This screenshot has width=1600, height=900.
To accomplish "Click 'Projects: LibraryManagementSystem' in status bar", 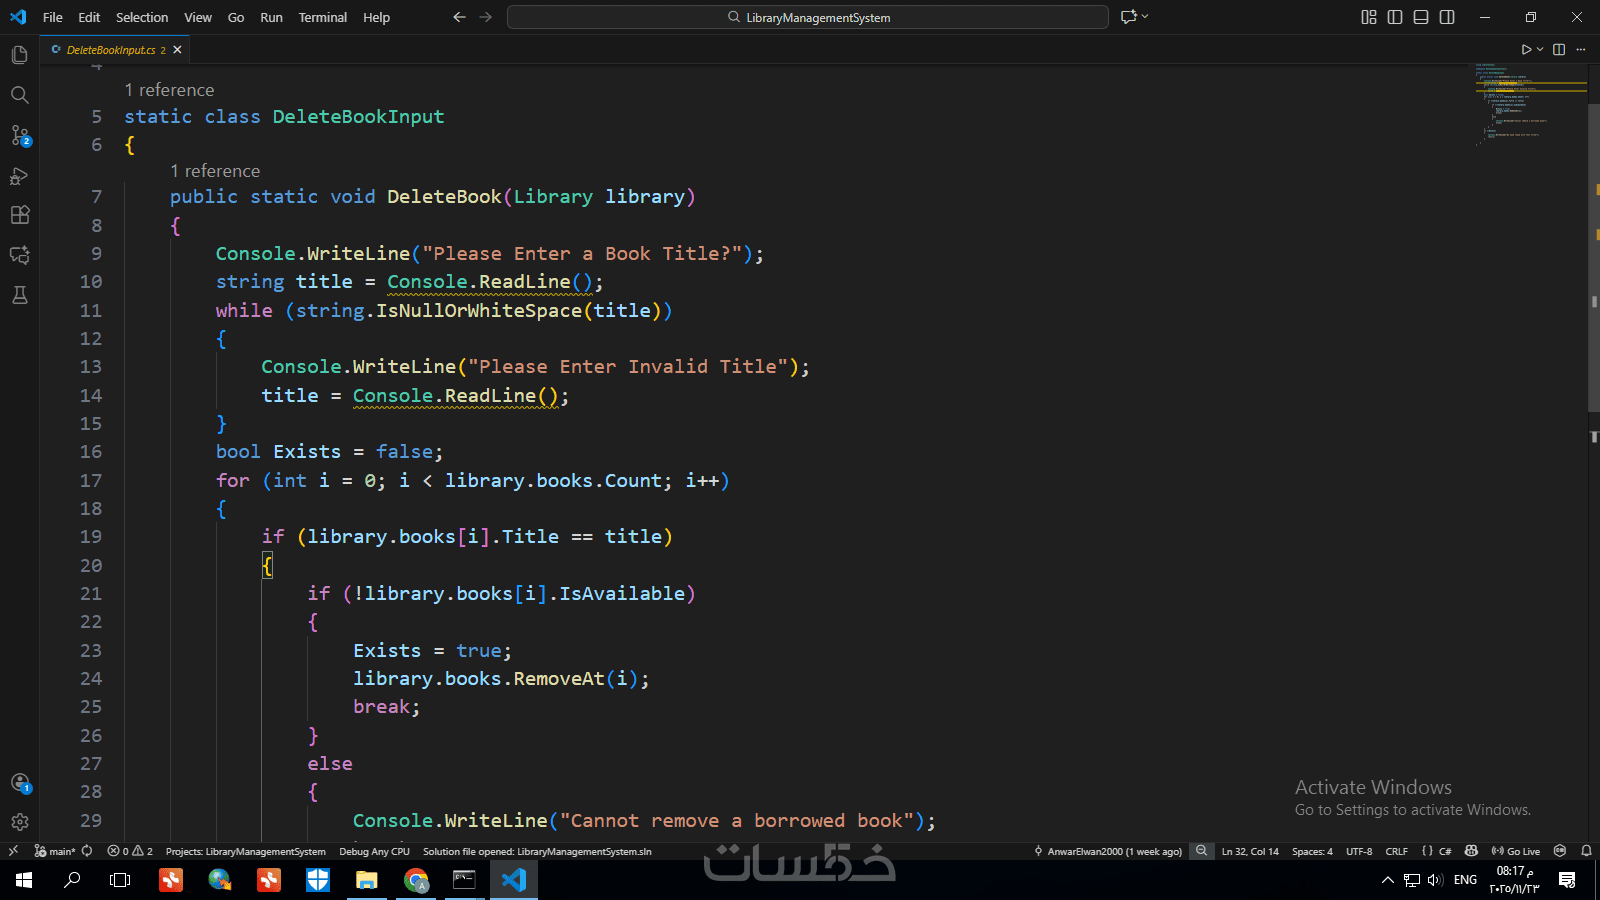I will coord(245,851).
